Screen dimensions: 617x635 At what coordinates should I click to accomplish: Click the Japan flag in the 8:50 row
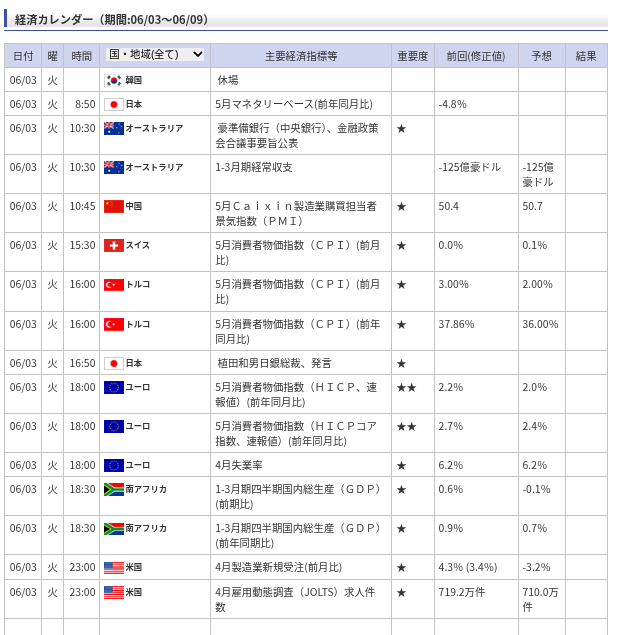coord(114,104)
